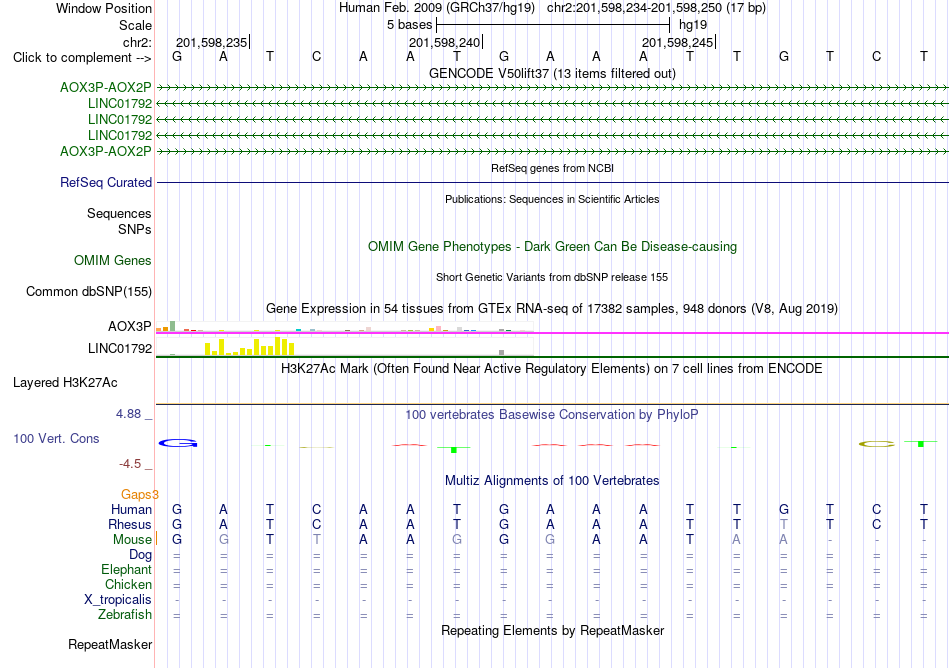950x668 pixels.
Task: Click the RepeatMasker track label
Action: [110, 644]
